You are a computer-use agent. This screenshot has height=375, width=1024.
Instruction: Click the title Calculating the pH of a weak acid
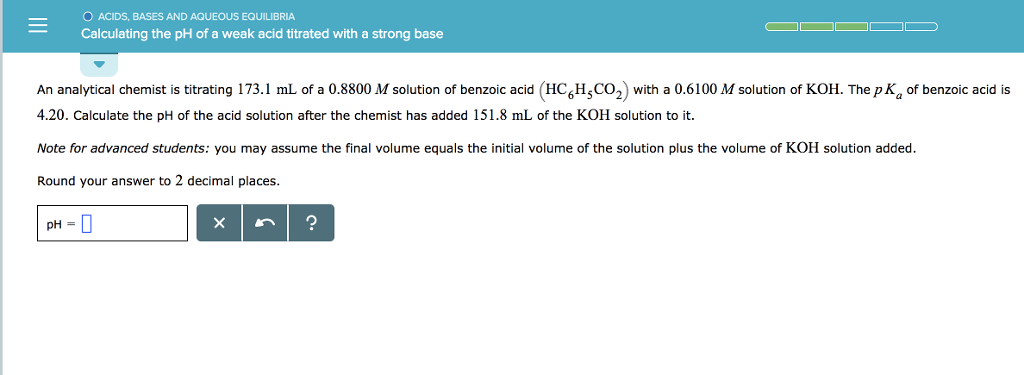pos(262,34)
